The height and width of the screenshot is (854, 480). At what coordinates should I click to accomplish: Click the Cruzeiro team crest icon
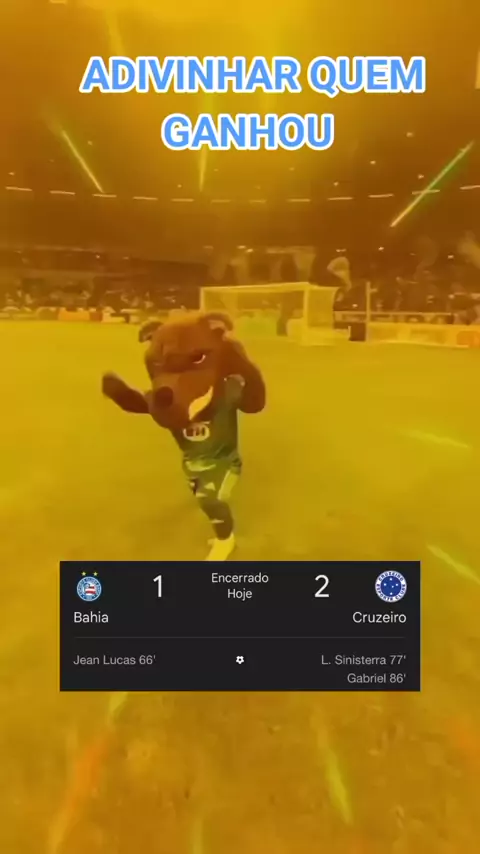pyautogui.click(x=391, y=586)
